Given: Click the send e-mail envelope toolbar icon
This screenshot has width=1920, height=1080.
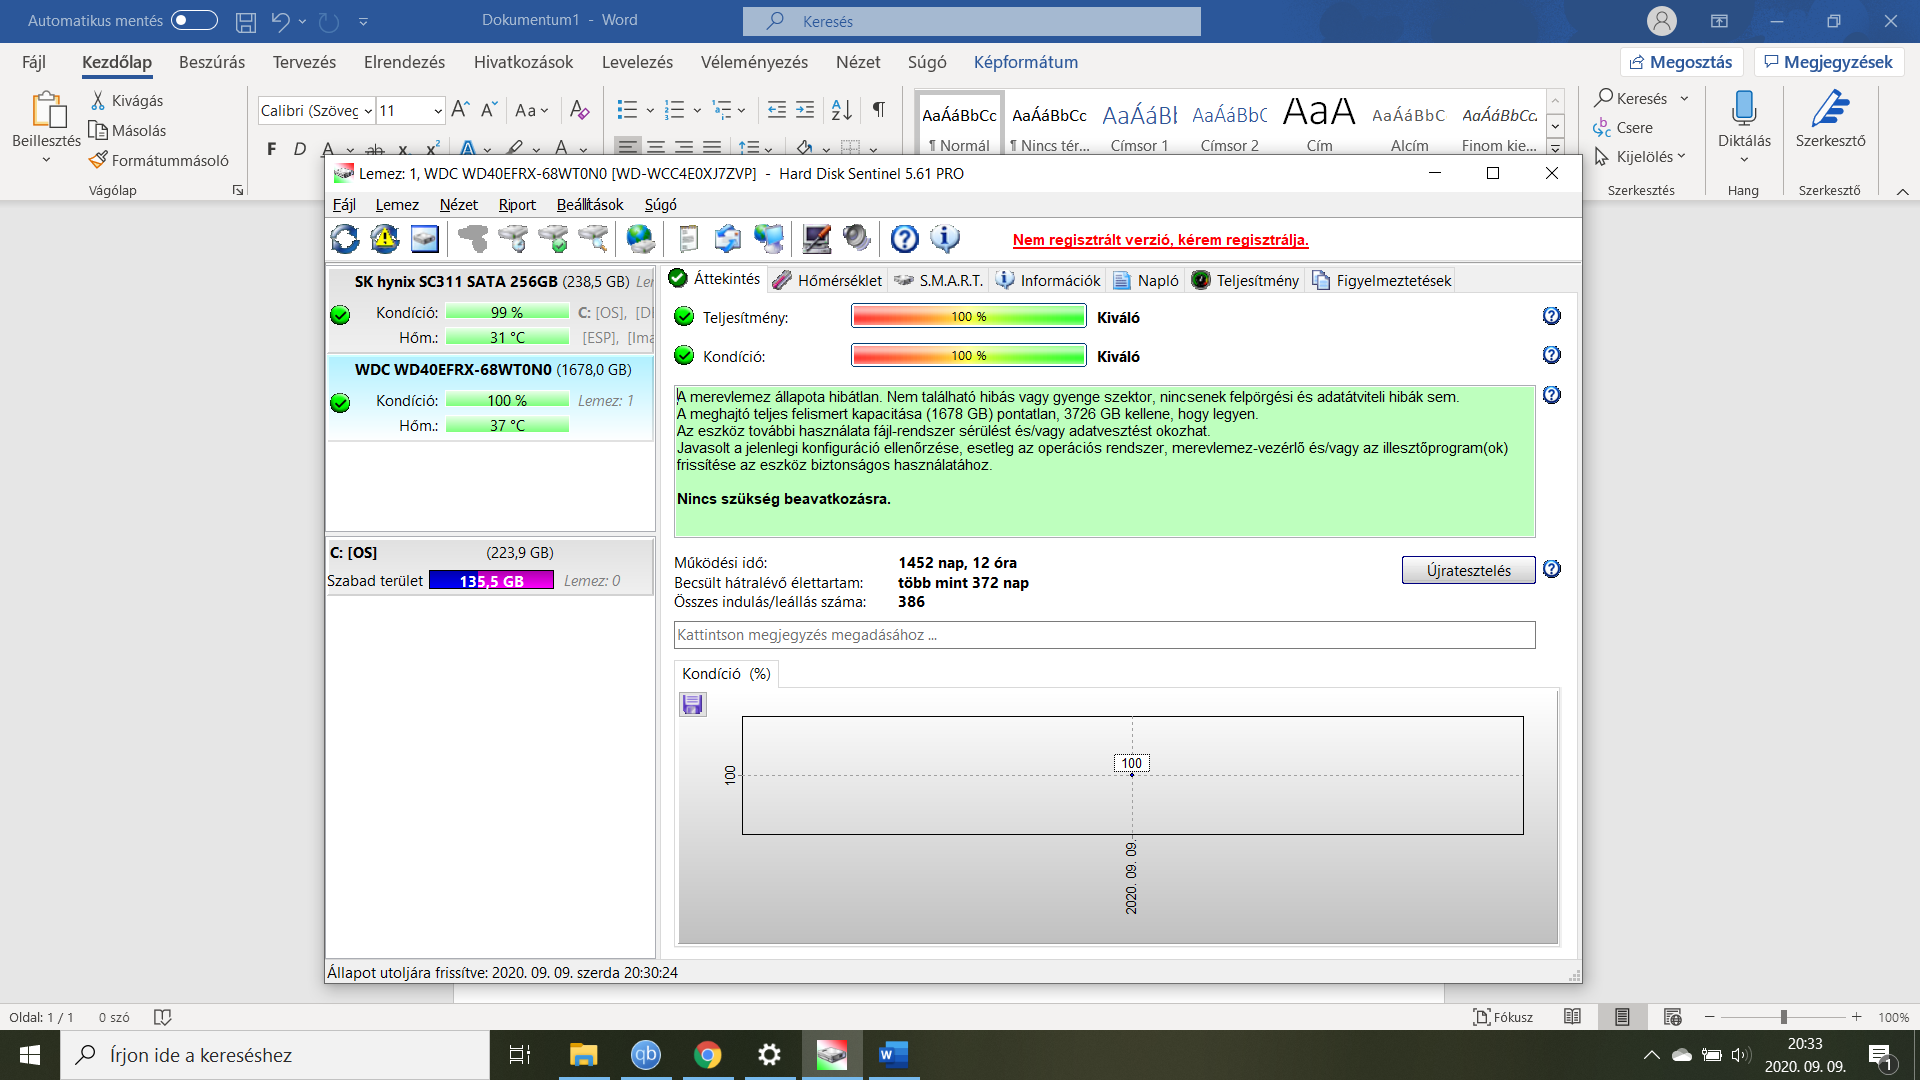Looking at the screenshot, I should point(728,239).
